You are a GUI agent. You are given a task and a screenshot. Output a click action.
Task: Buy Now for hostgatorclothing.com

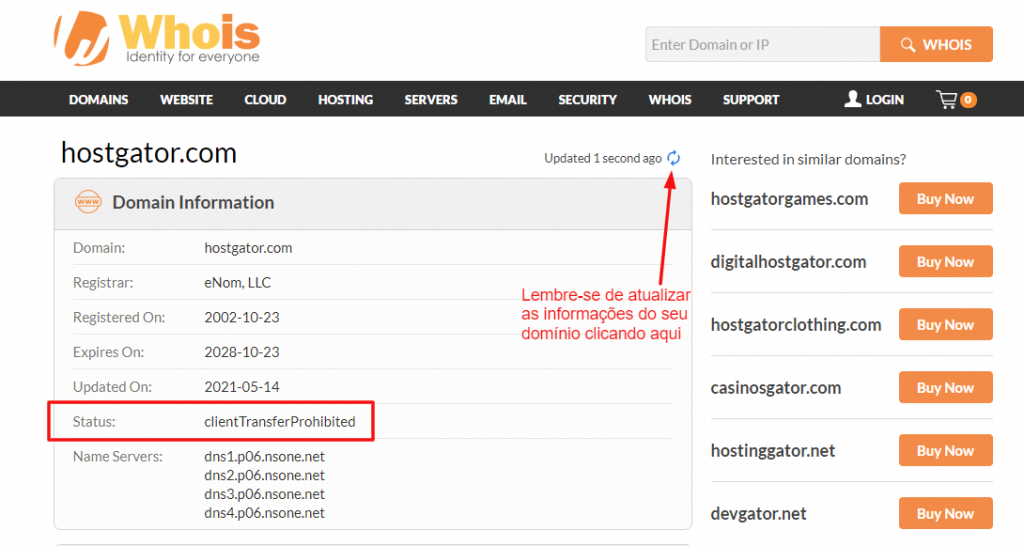pyautogui.click(x=946, y=325)
